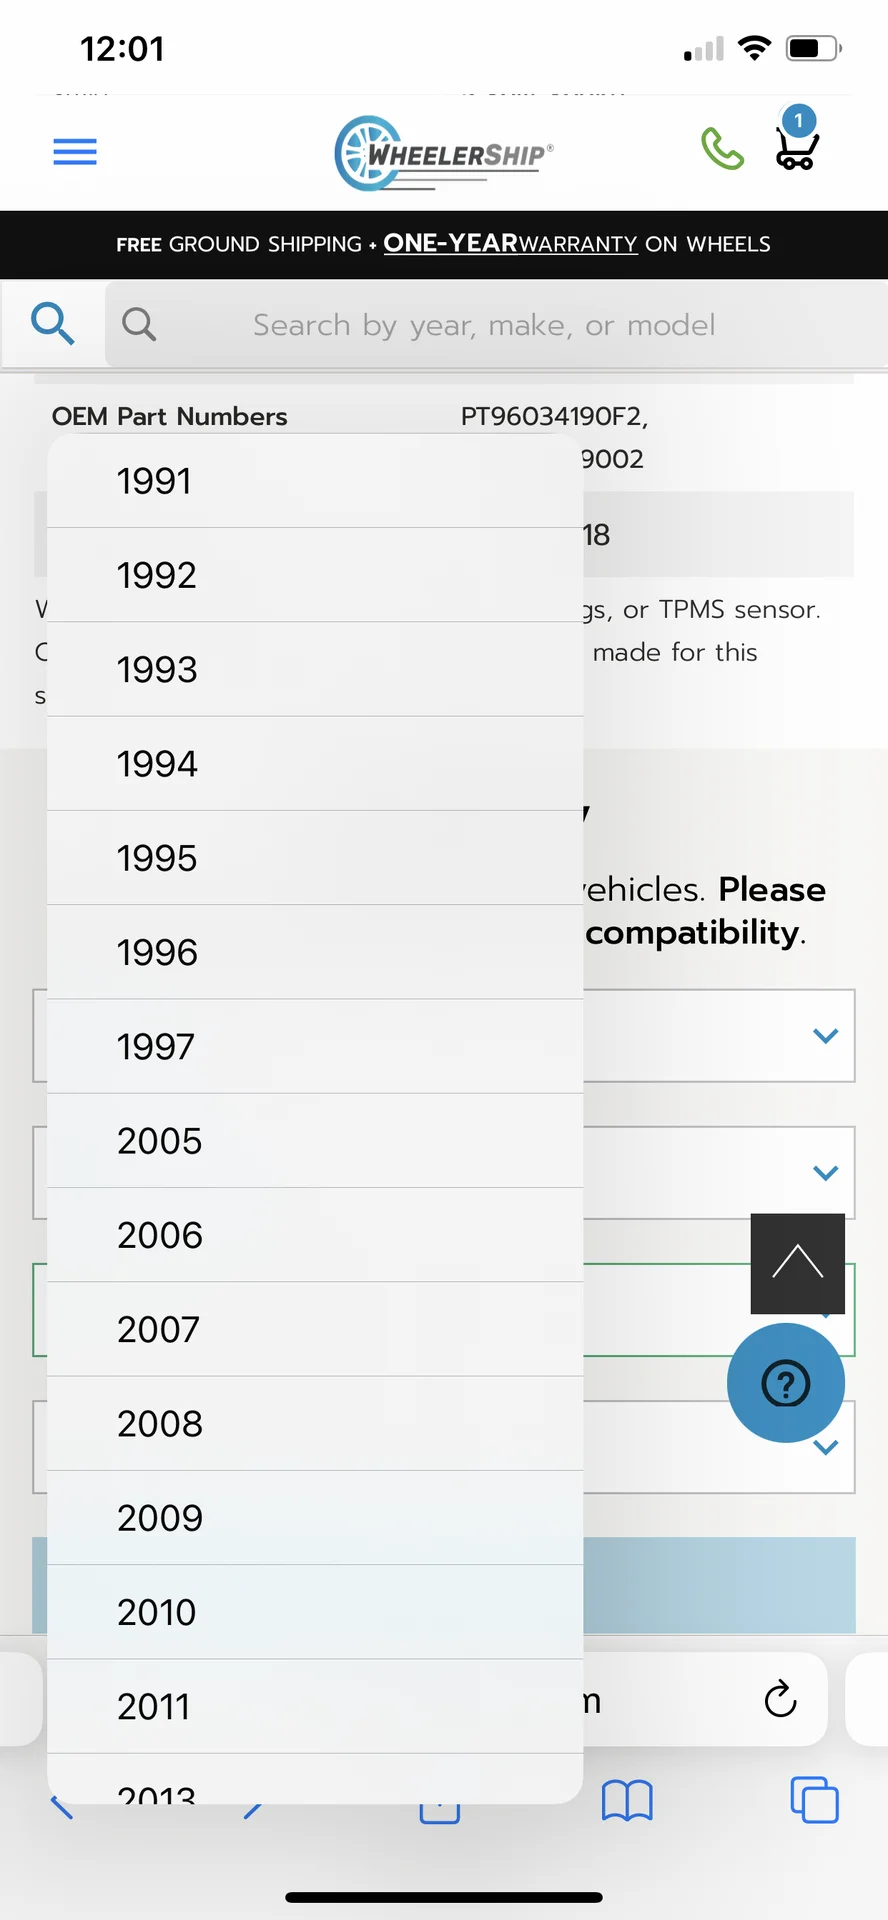Screen dimensions: 888x1920
Task: Open Safari bookmarks book icon
Action: (627, 1801)
